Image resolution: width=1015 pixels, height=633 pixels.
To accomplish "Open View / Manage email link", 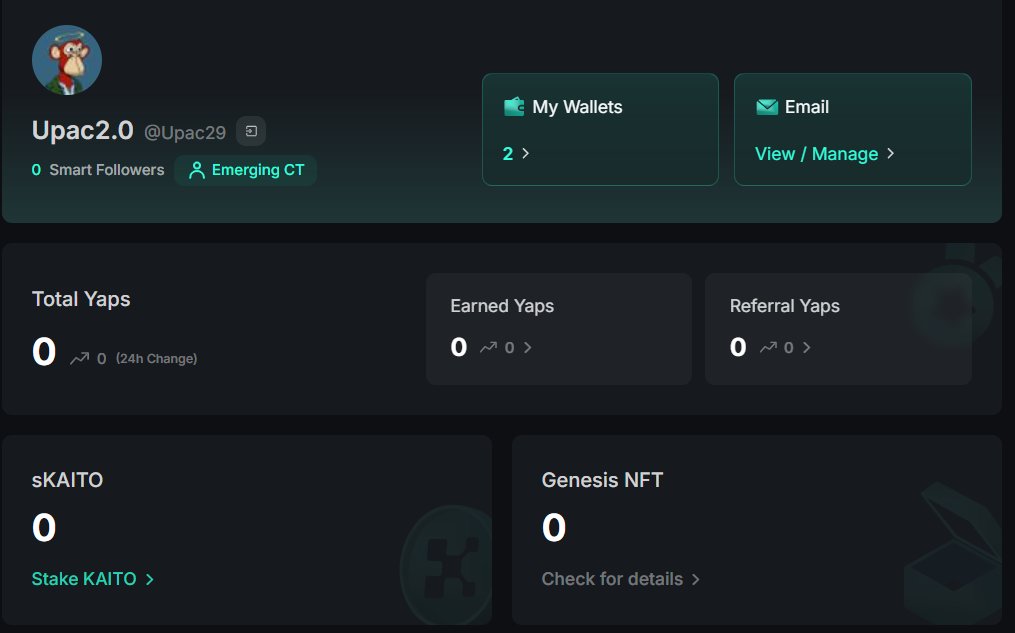I will tap(816, 154).
